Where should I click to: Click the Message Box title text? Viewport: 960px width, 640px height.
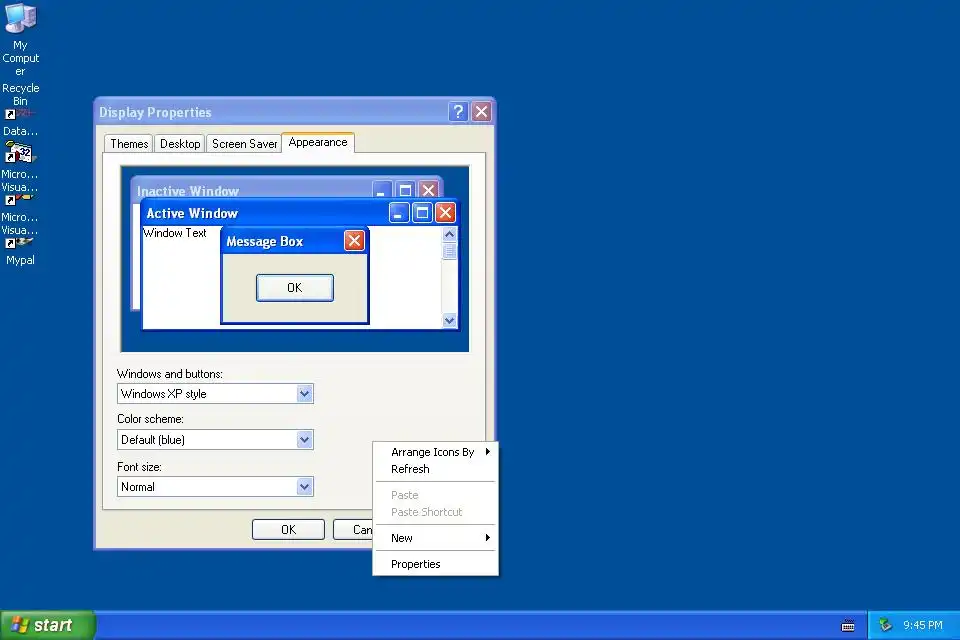pos(264,241)
